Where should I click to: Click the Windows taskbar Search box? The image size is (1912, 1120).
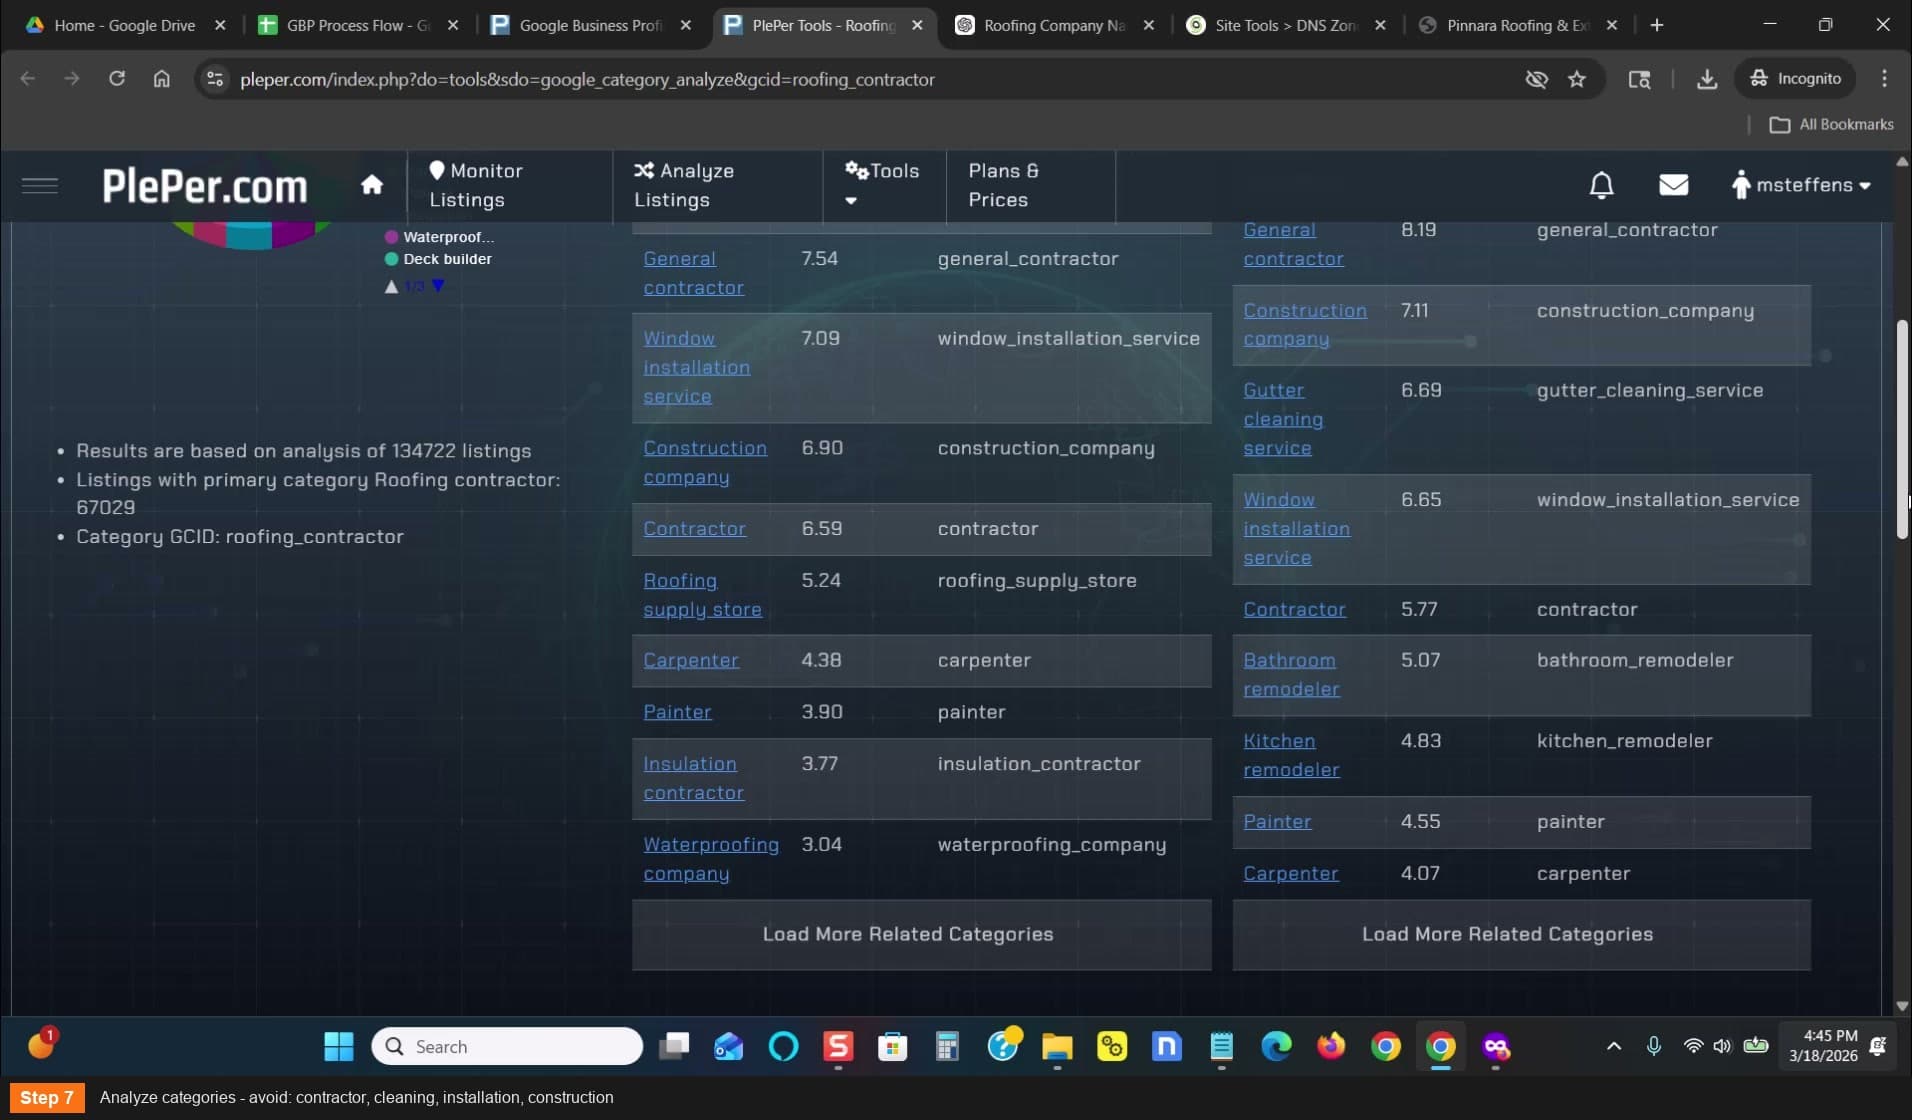507,1046
